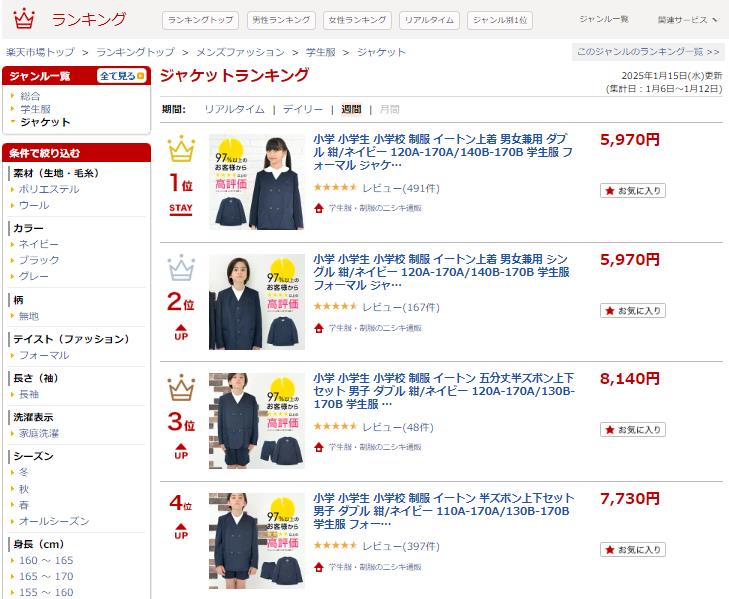Viewport: 729px width, 599px height.
Task: Click the bronze crown for 3rd place
Action: tap(181, 387)
